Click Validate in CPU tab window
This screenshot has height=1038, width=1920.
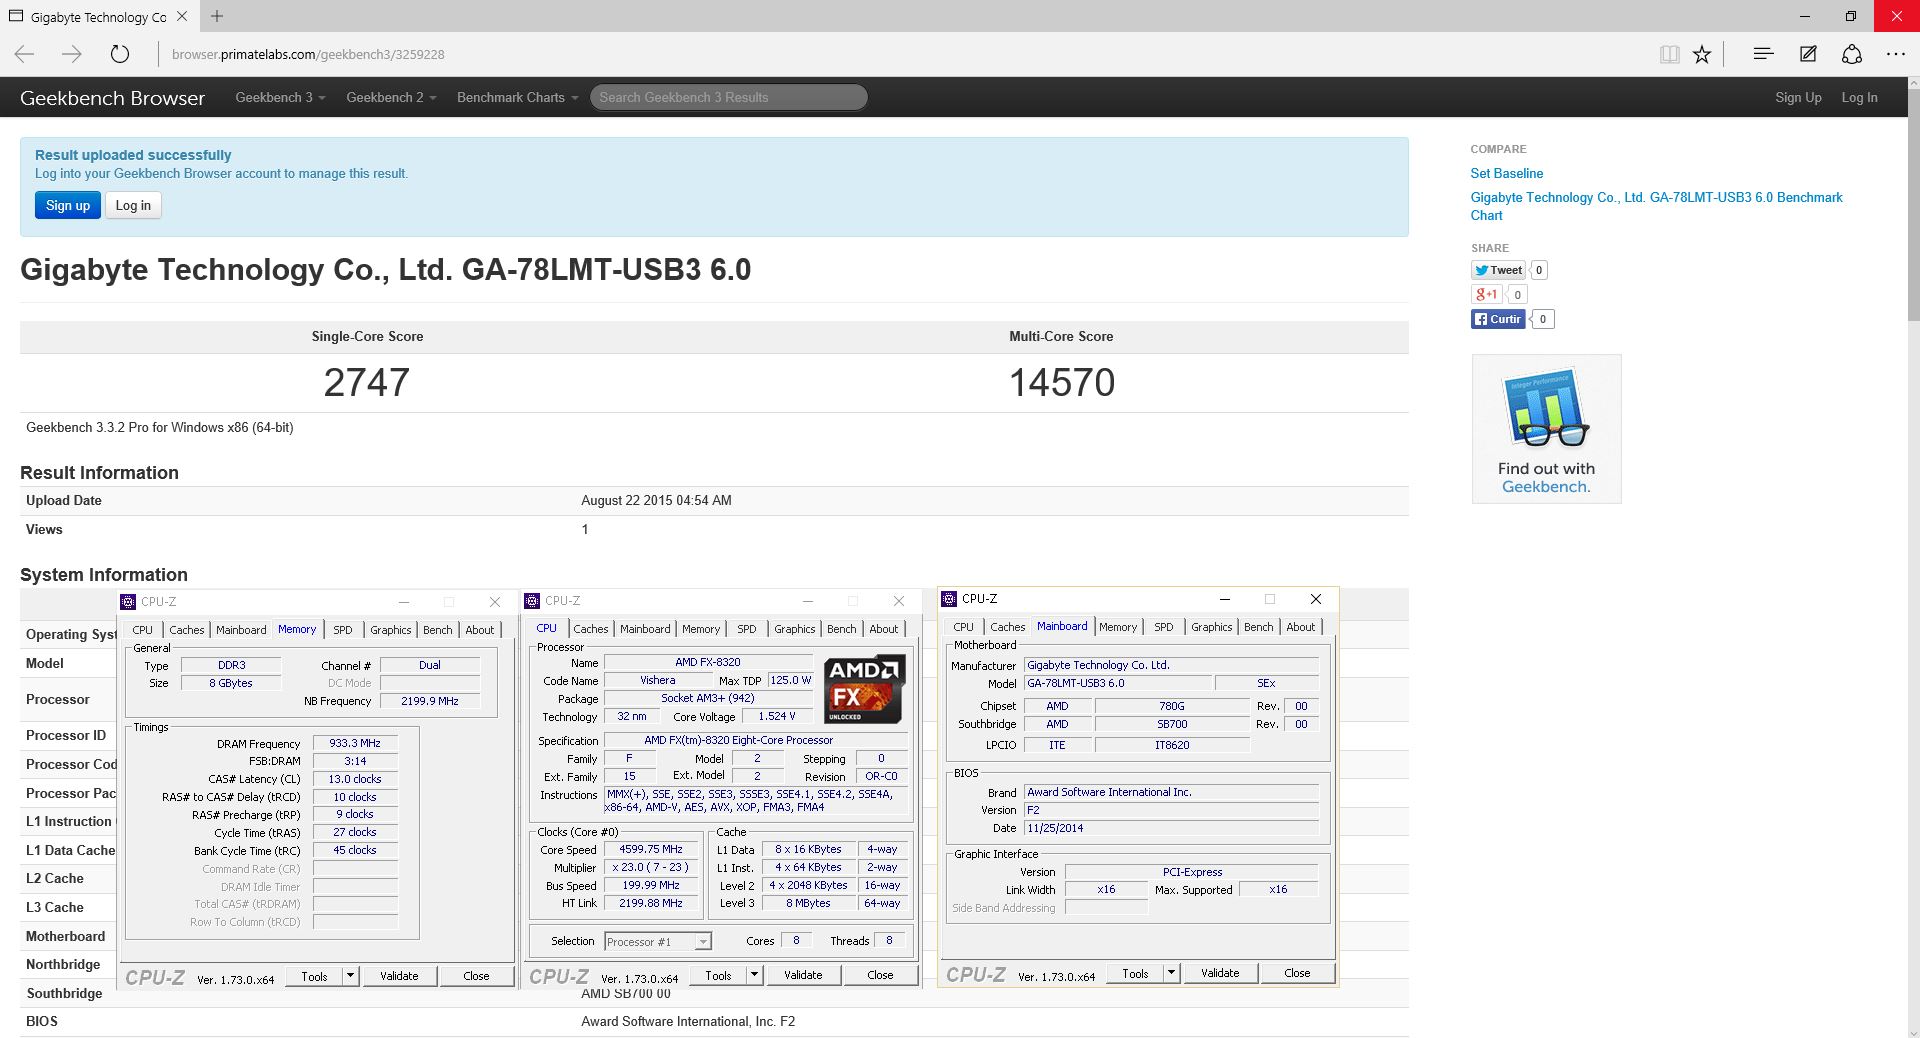click(x=803, y=975)
